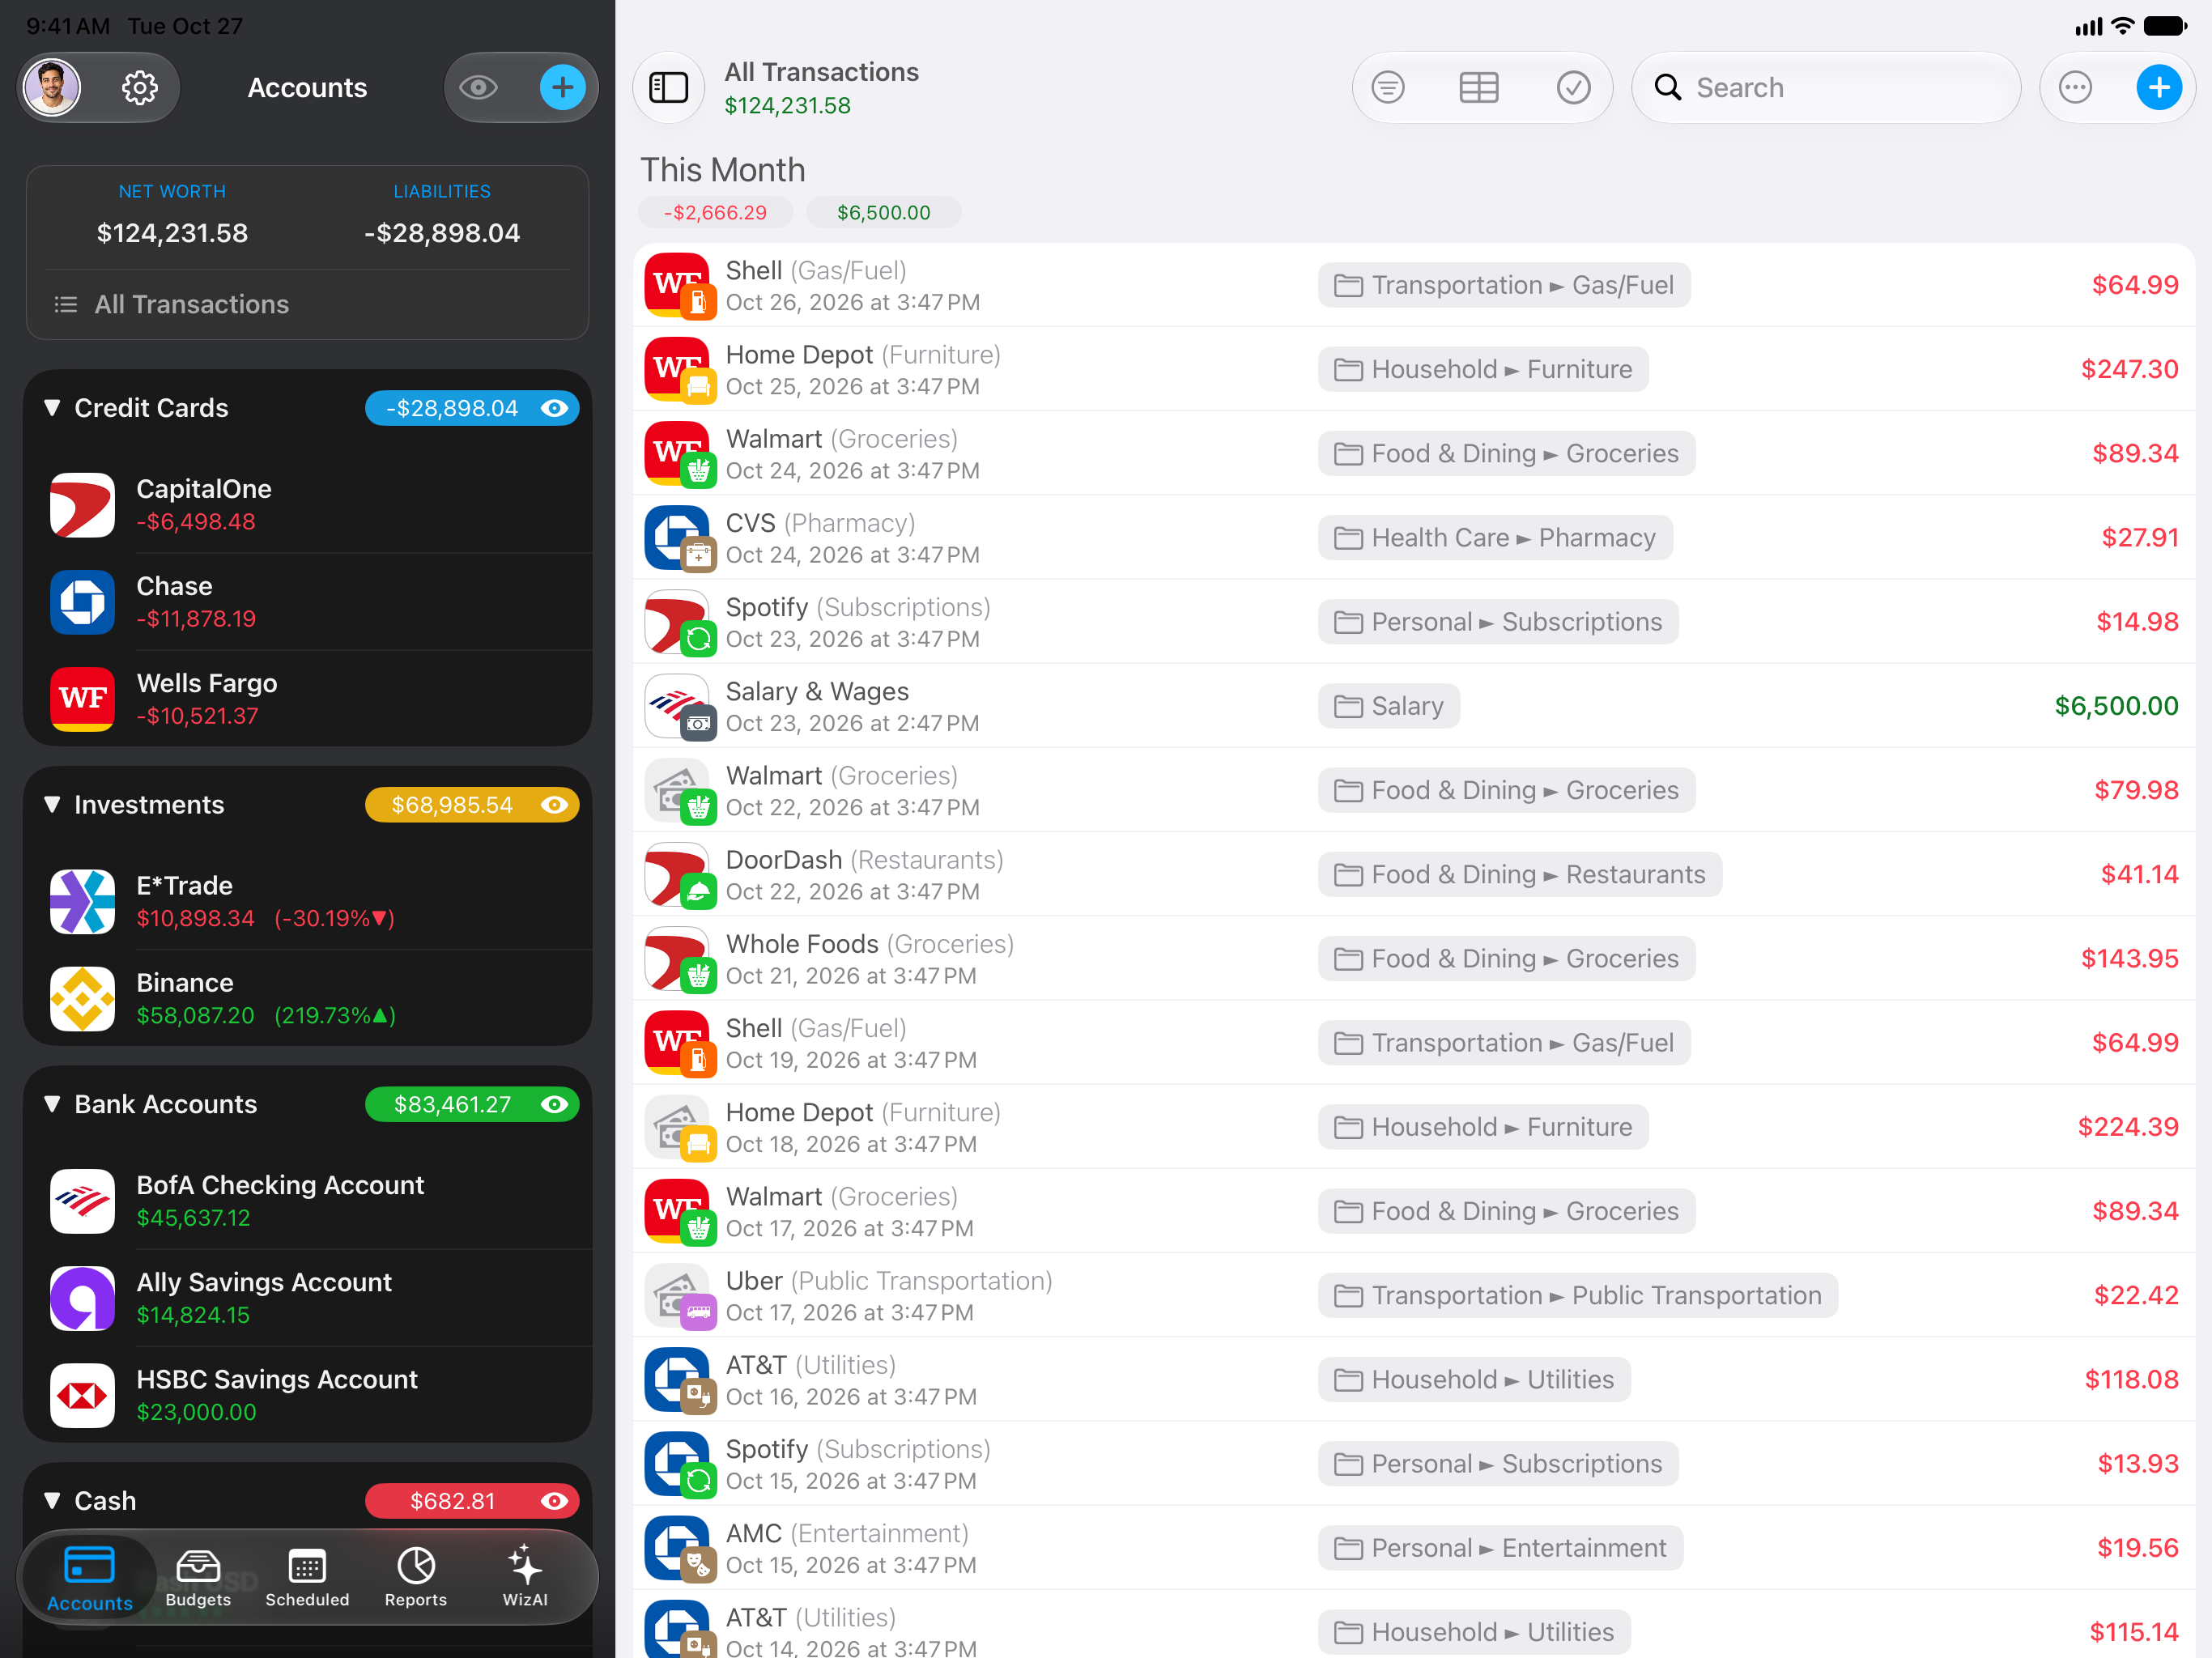Open the Ally Savings Account icon
The image size is (2212, 1658).
pyautogui.click(x=83, y=1298)
